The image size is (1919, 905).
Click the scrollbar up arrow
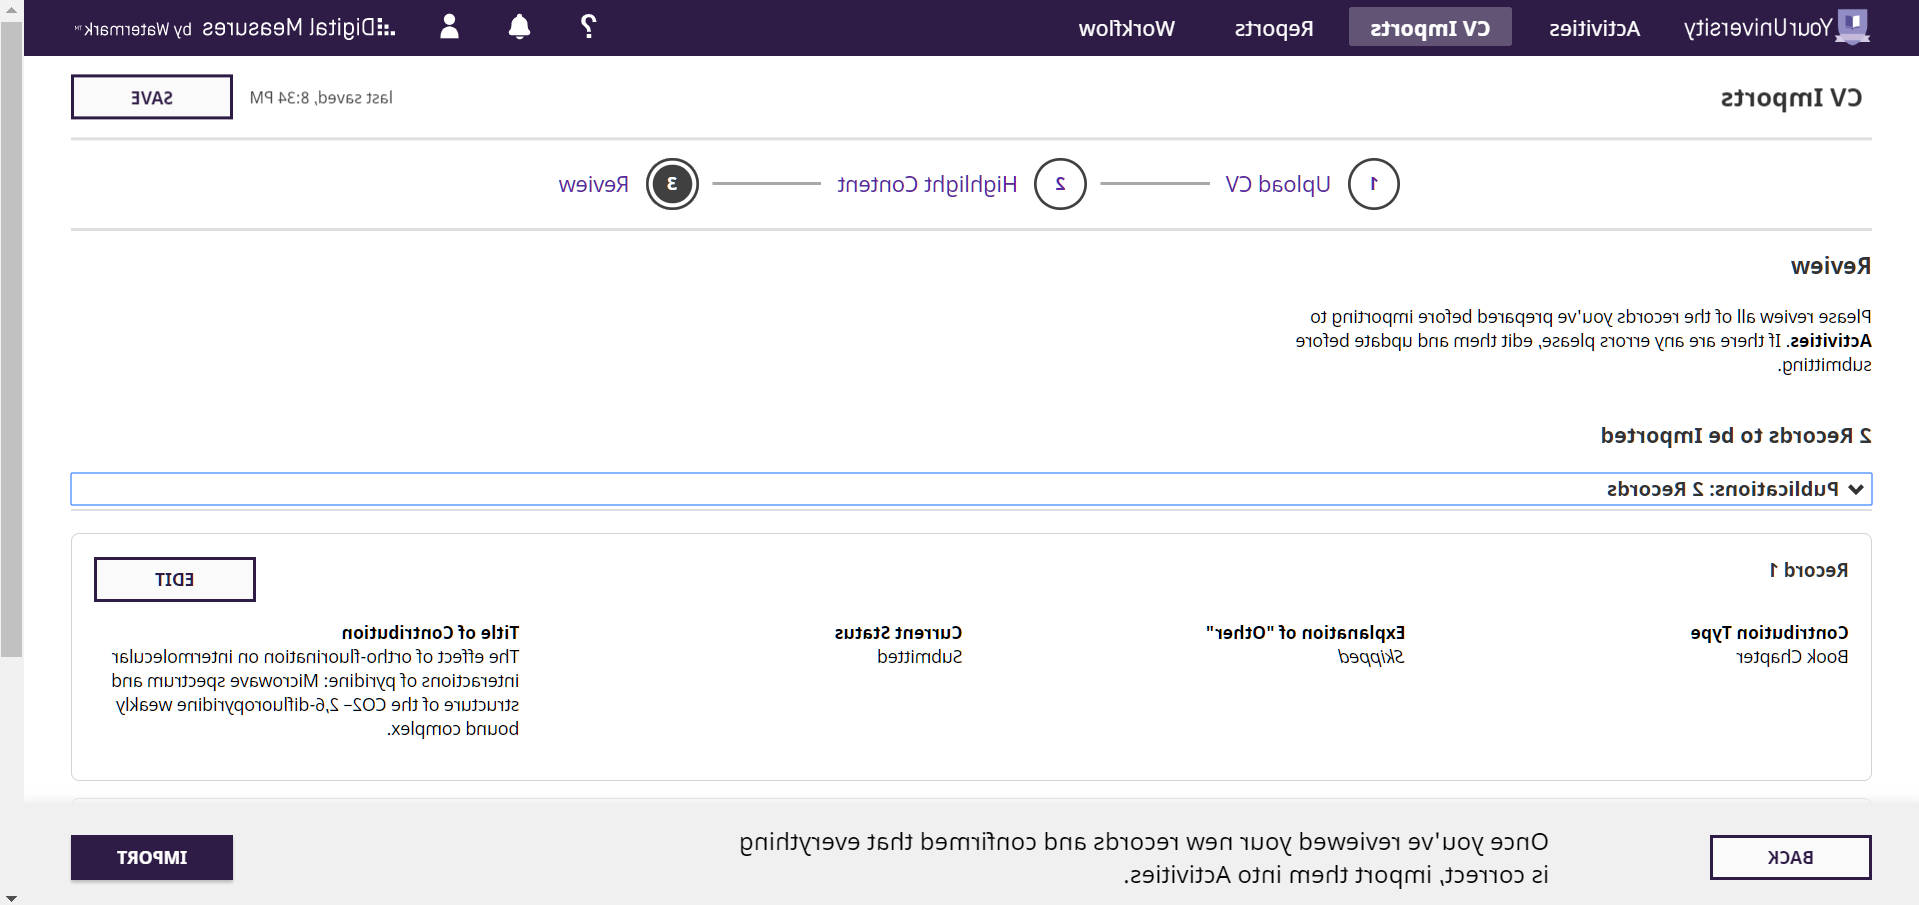11,9
